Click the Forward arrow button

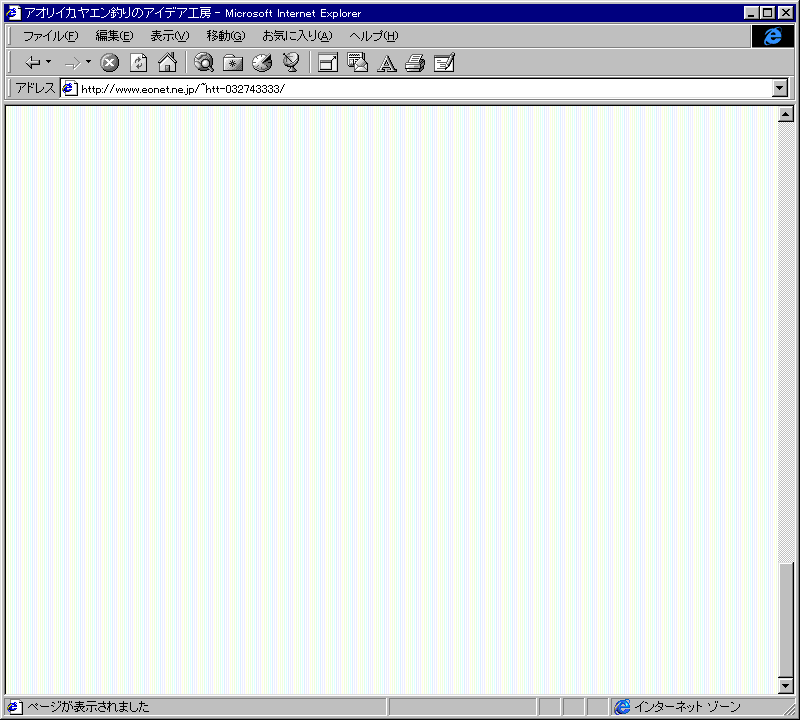72,63
